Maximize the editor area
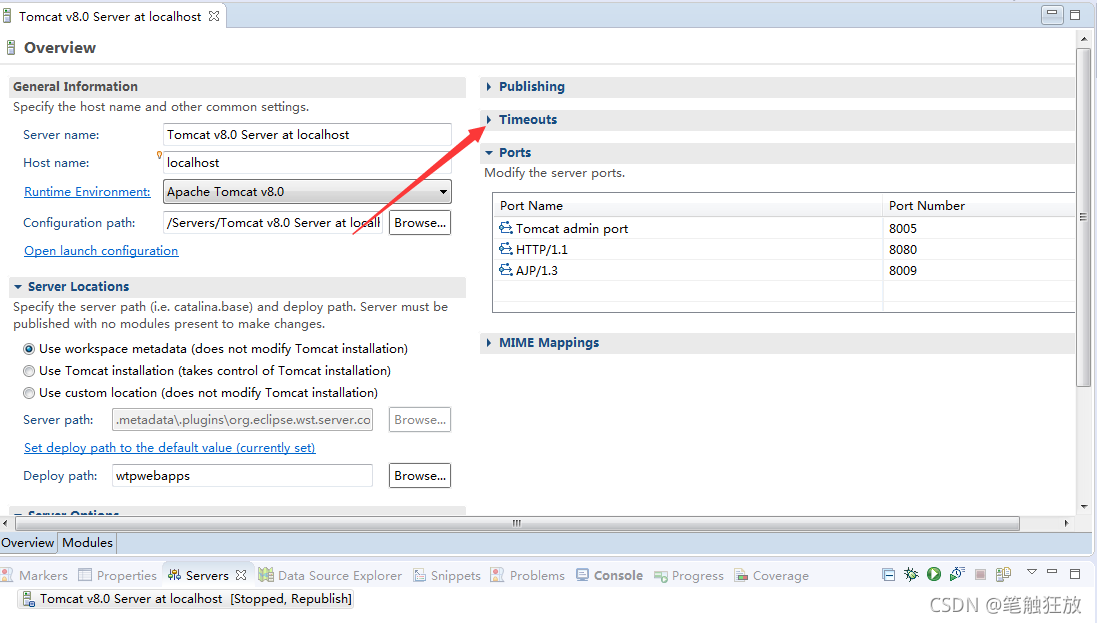This screenshot has height=623, width=1097. 1075,15
